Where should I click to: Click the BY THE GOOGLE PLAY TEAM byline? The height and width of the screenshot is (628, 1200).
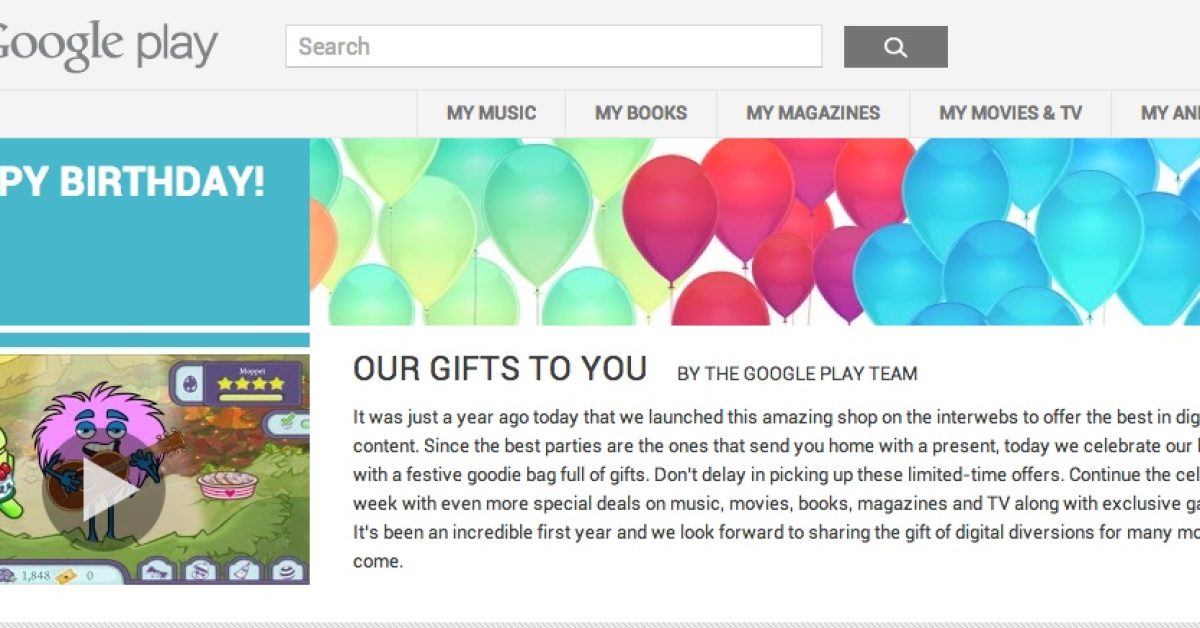(x=796, y=374)
